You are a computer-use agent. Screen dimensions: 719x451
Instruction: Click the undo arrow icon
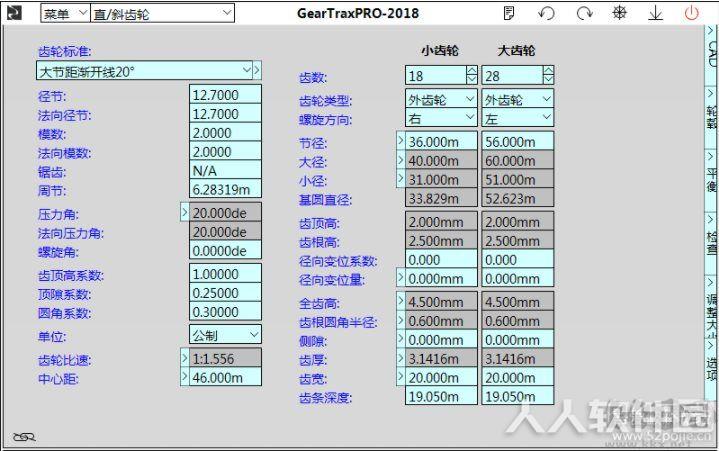click(x=546, y=13)
